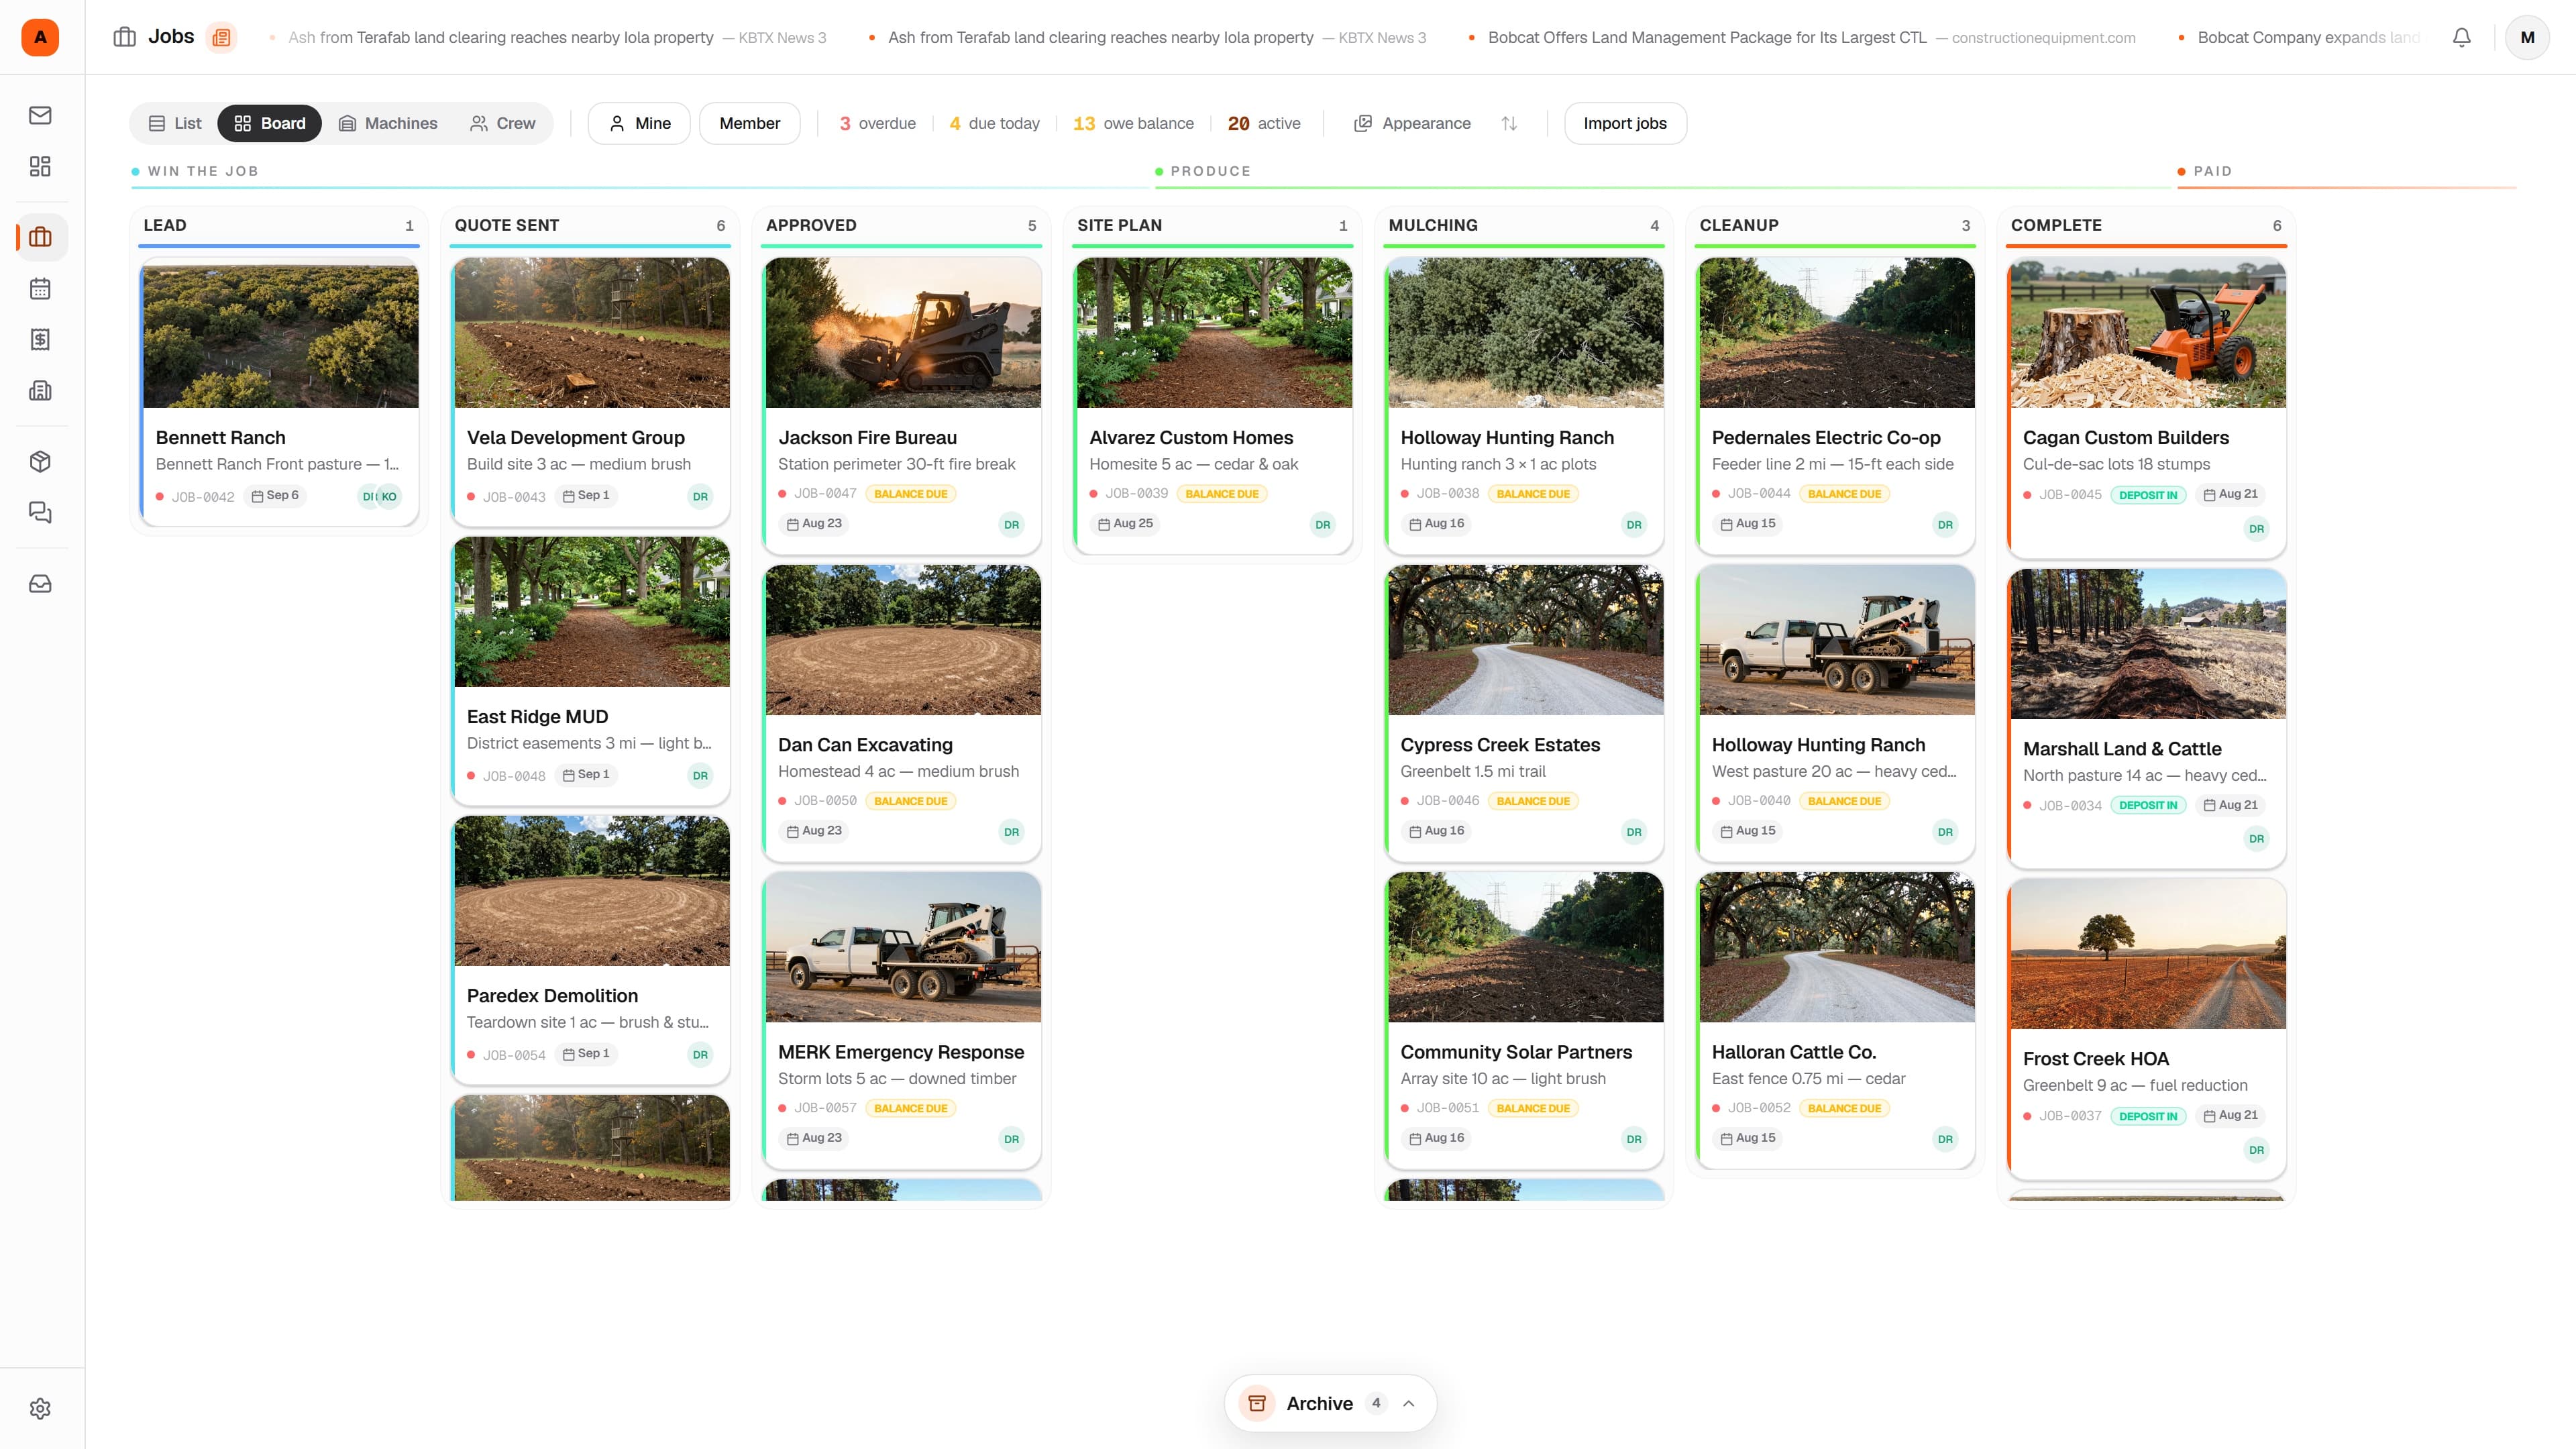Click JOB-0037 job number
The image size is (2576, 1449).
pos(2070,1116)
